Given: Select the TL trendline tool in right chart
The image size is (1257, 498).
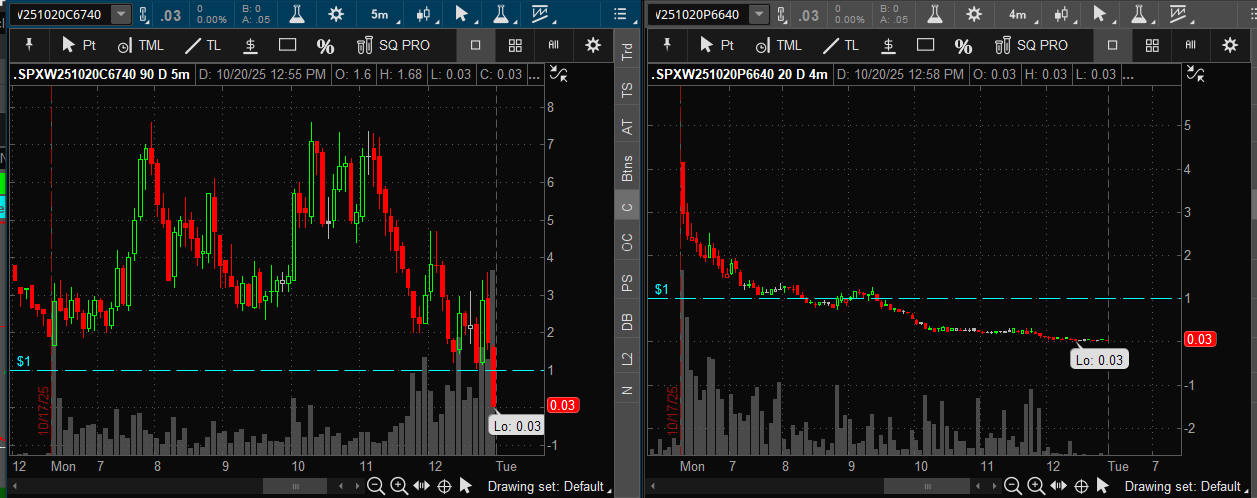Looking at the screenshot, I should coord(839,45).
